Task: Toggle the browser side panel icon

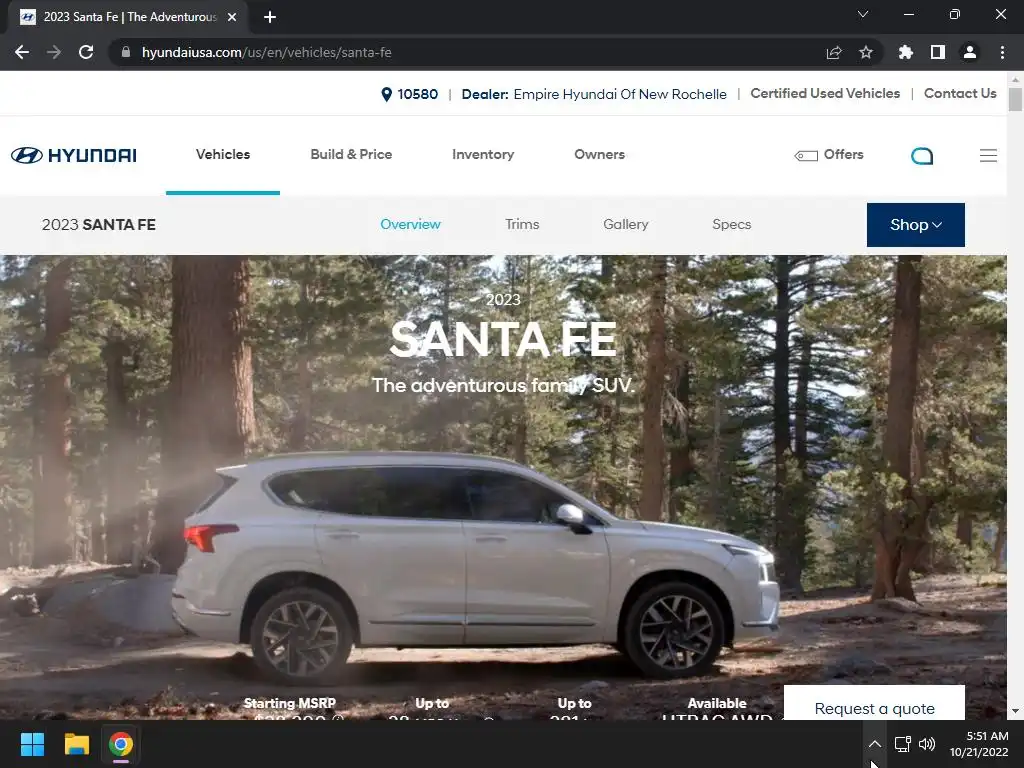Action: pos(938,52)
